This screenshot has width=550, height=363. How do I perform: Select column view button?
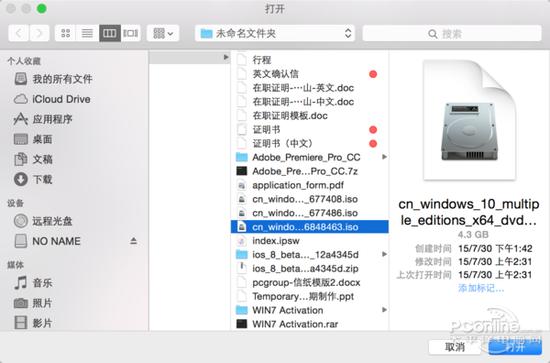[109, 33]
